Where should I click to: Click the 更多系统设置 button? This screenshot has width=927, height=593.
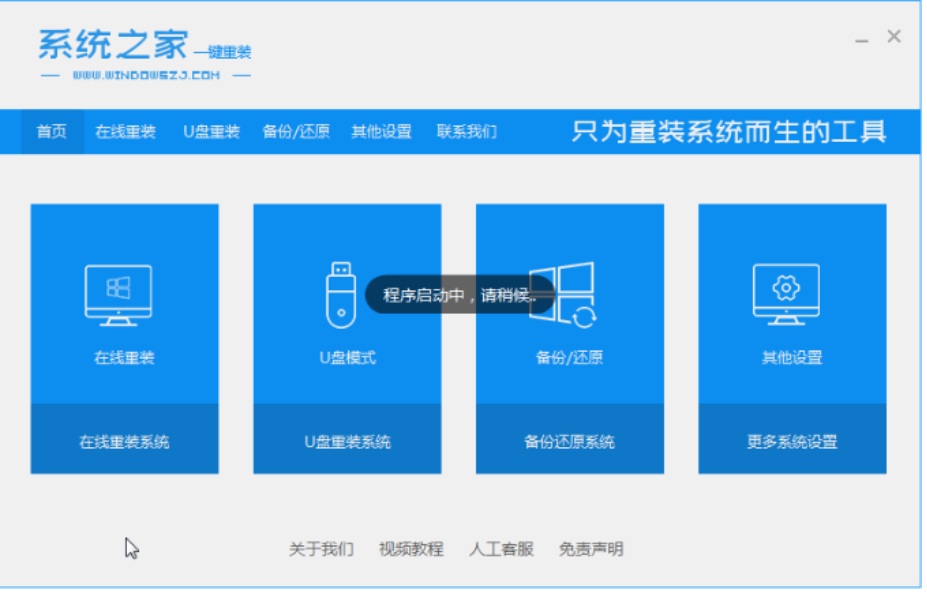point(792,441)
